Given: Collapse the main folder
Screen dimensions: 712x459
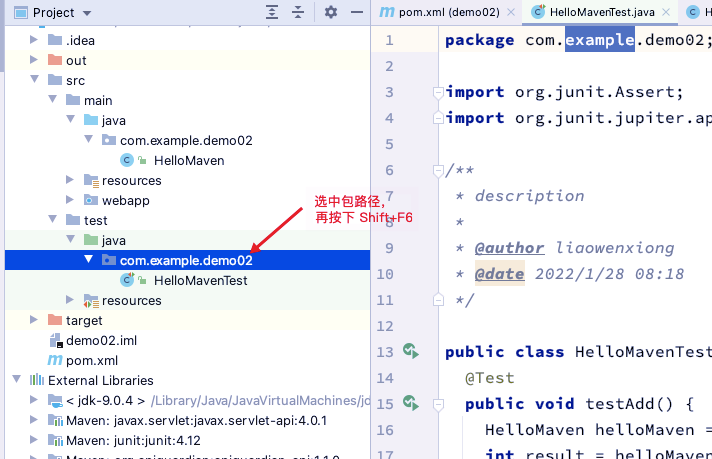Looking at the screenshot, I should coord(53,99).
